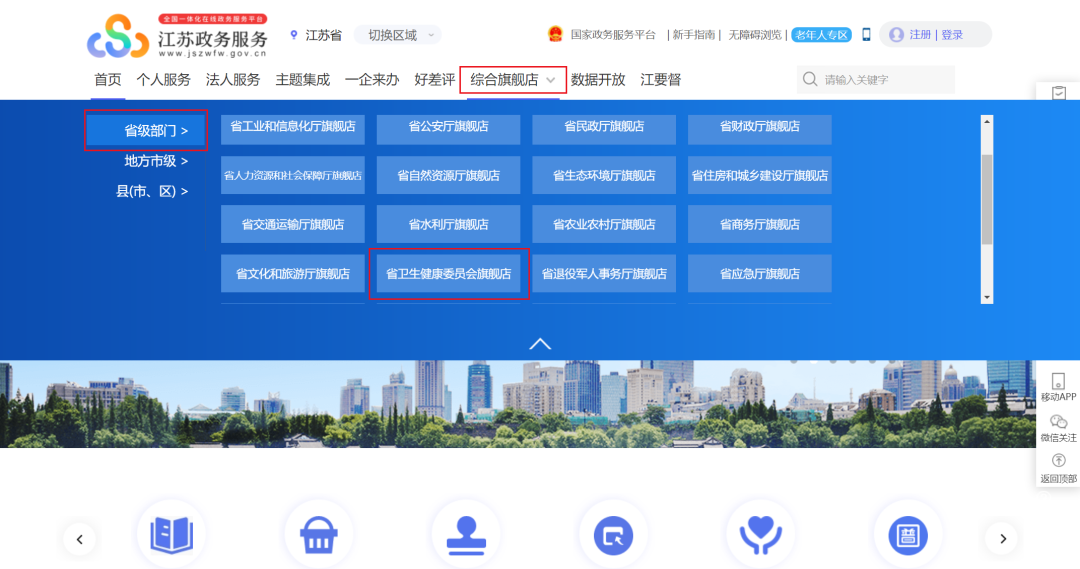
Task: Expand the 综合旗舰店 dropdown menu
Action: (512, 80)
